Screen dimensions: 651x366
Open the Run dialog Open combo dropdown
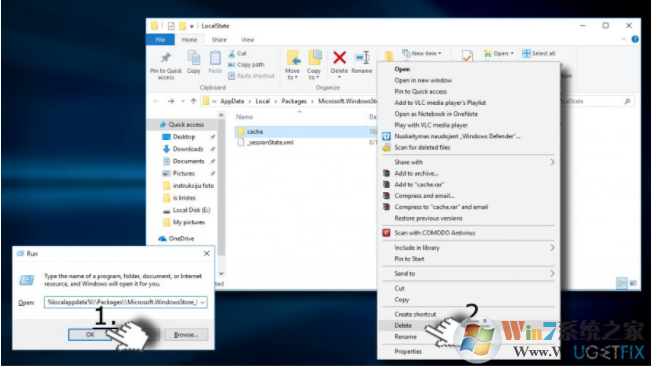click(203, 303)
